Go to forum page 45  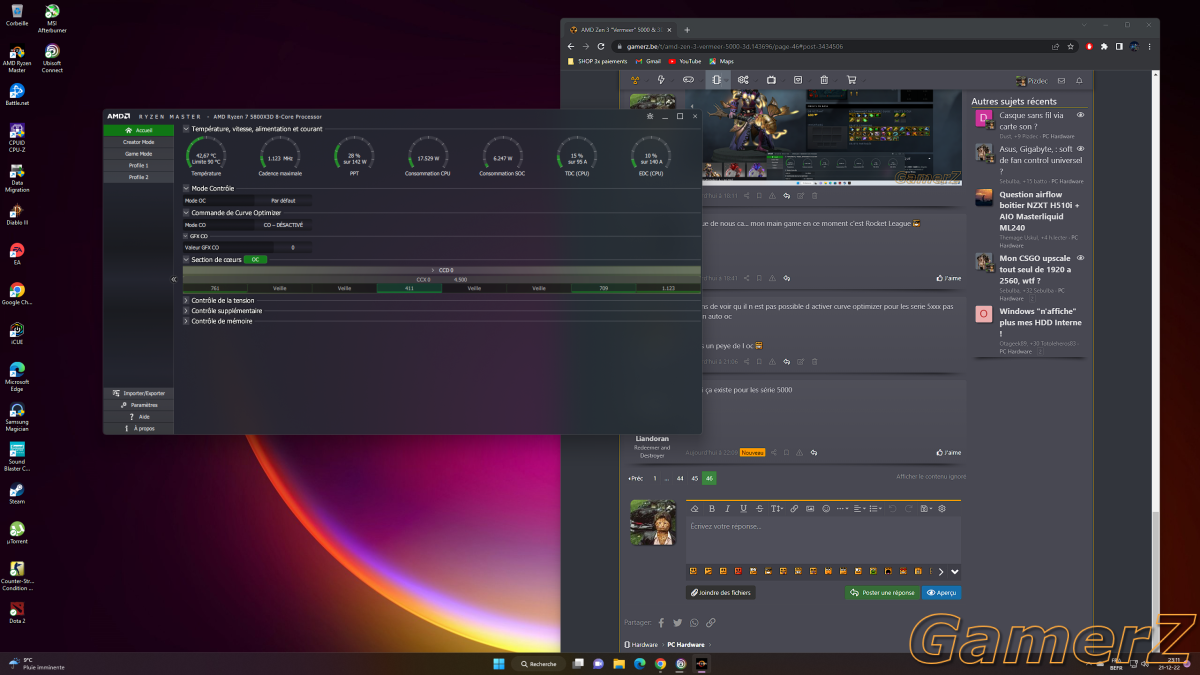click(695, 478)
